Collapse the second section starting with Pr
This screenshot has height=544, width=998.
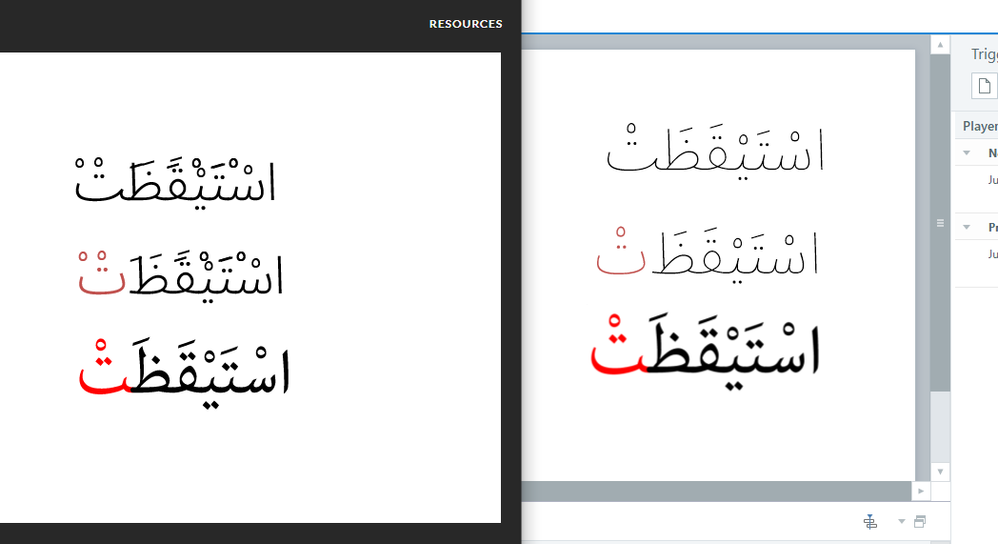[x=966, y=227]
